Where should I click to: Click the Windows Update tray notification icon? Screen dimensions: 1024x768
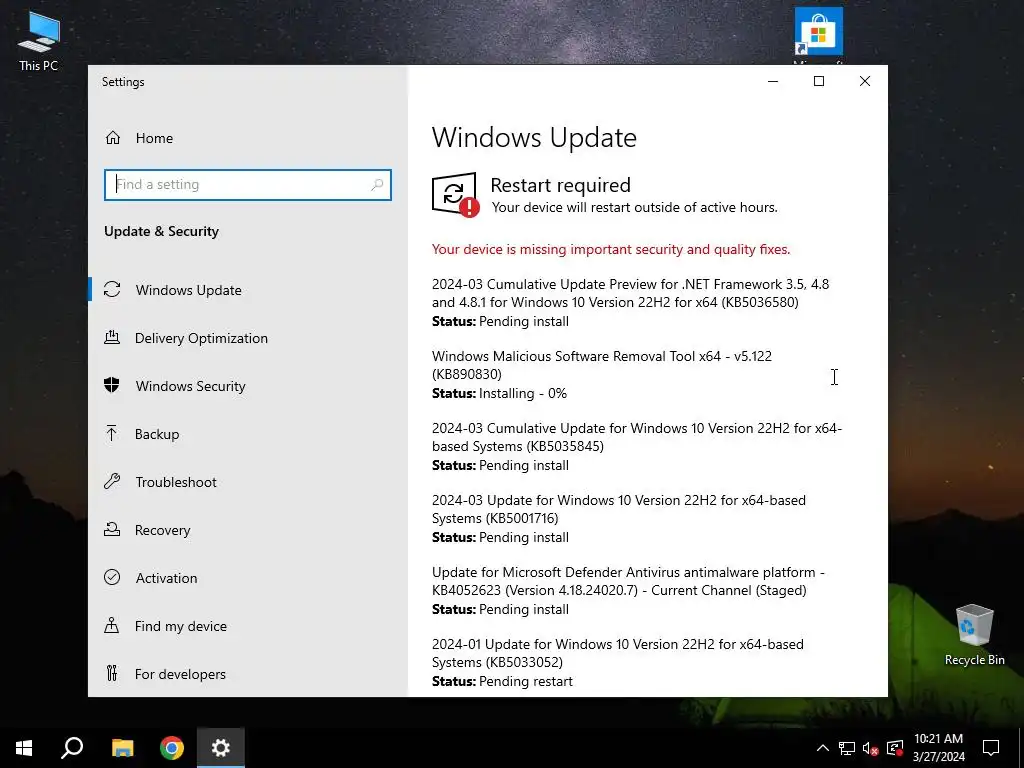click(x=895, y=748)
